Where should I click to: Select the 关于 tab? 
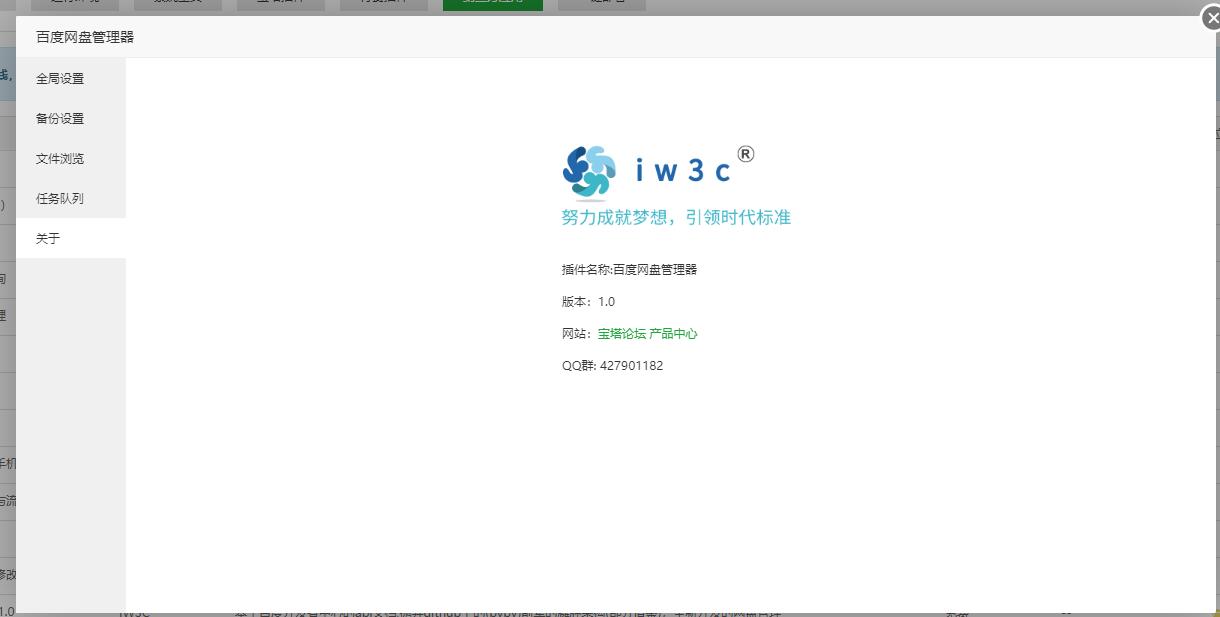tap(71, 238)
